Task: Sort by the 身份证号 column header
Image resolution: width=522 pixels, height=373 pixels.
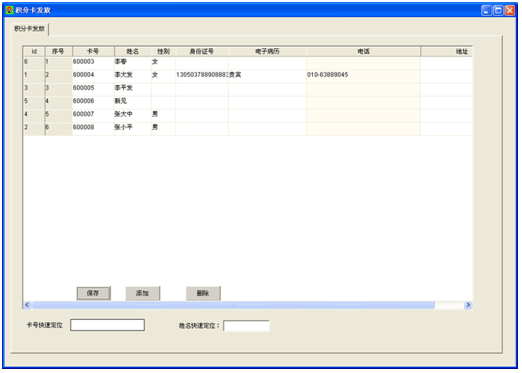Action: point(202,51)
